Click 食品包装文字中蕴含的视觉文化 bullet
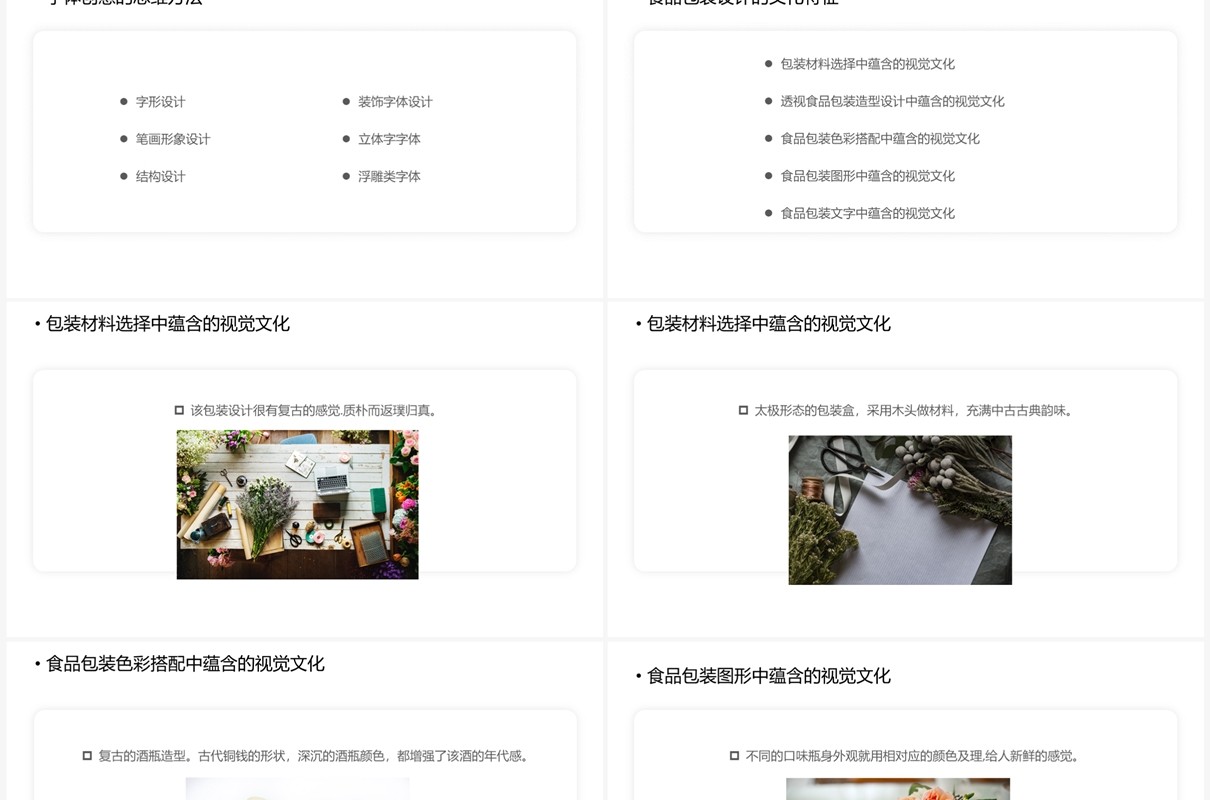The width and height of the screenshot is (1210, 800). pyautogui.click(x=867, y=213)
